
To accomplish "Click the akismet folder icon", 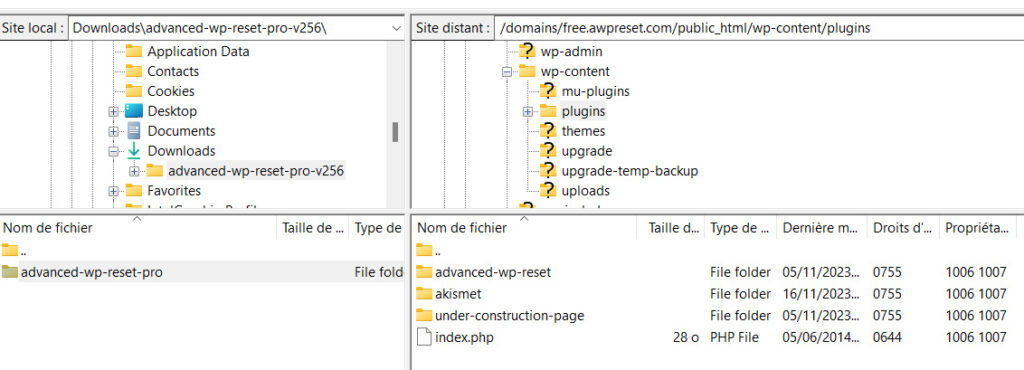I will 424,294.
